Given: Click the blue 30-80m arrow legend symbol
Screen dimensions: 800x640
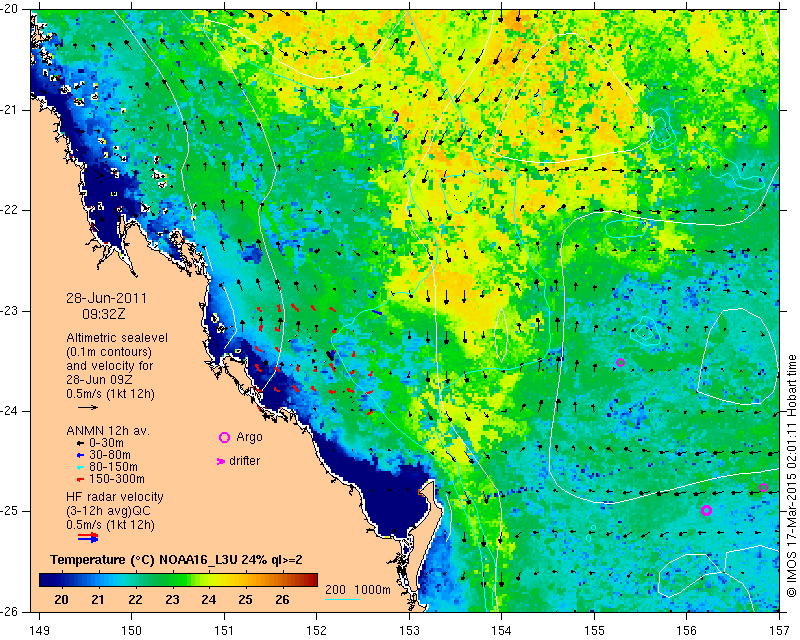Looking at the screenshot, I should [80, 455].
